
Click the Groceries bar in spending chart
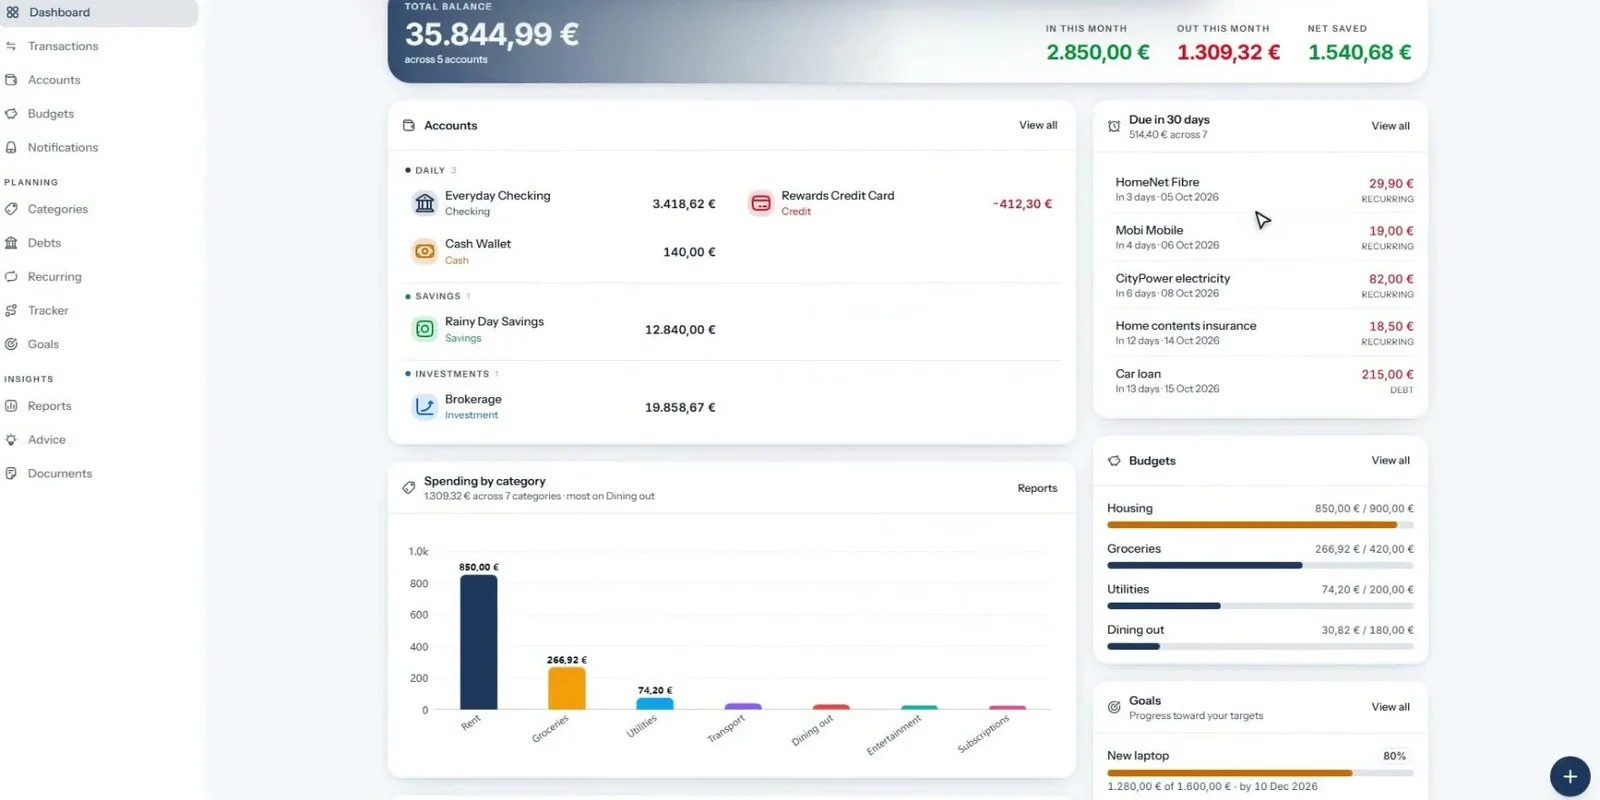click(x=567, y=688)
